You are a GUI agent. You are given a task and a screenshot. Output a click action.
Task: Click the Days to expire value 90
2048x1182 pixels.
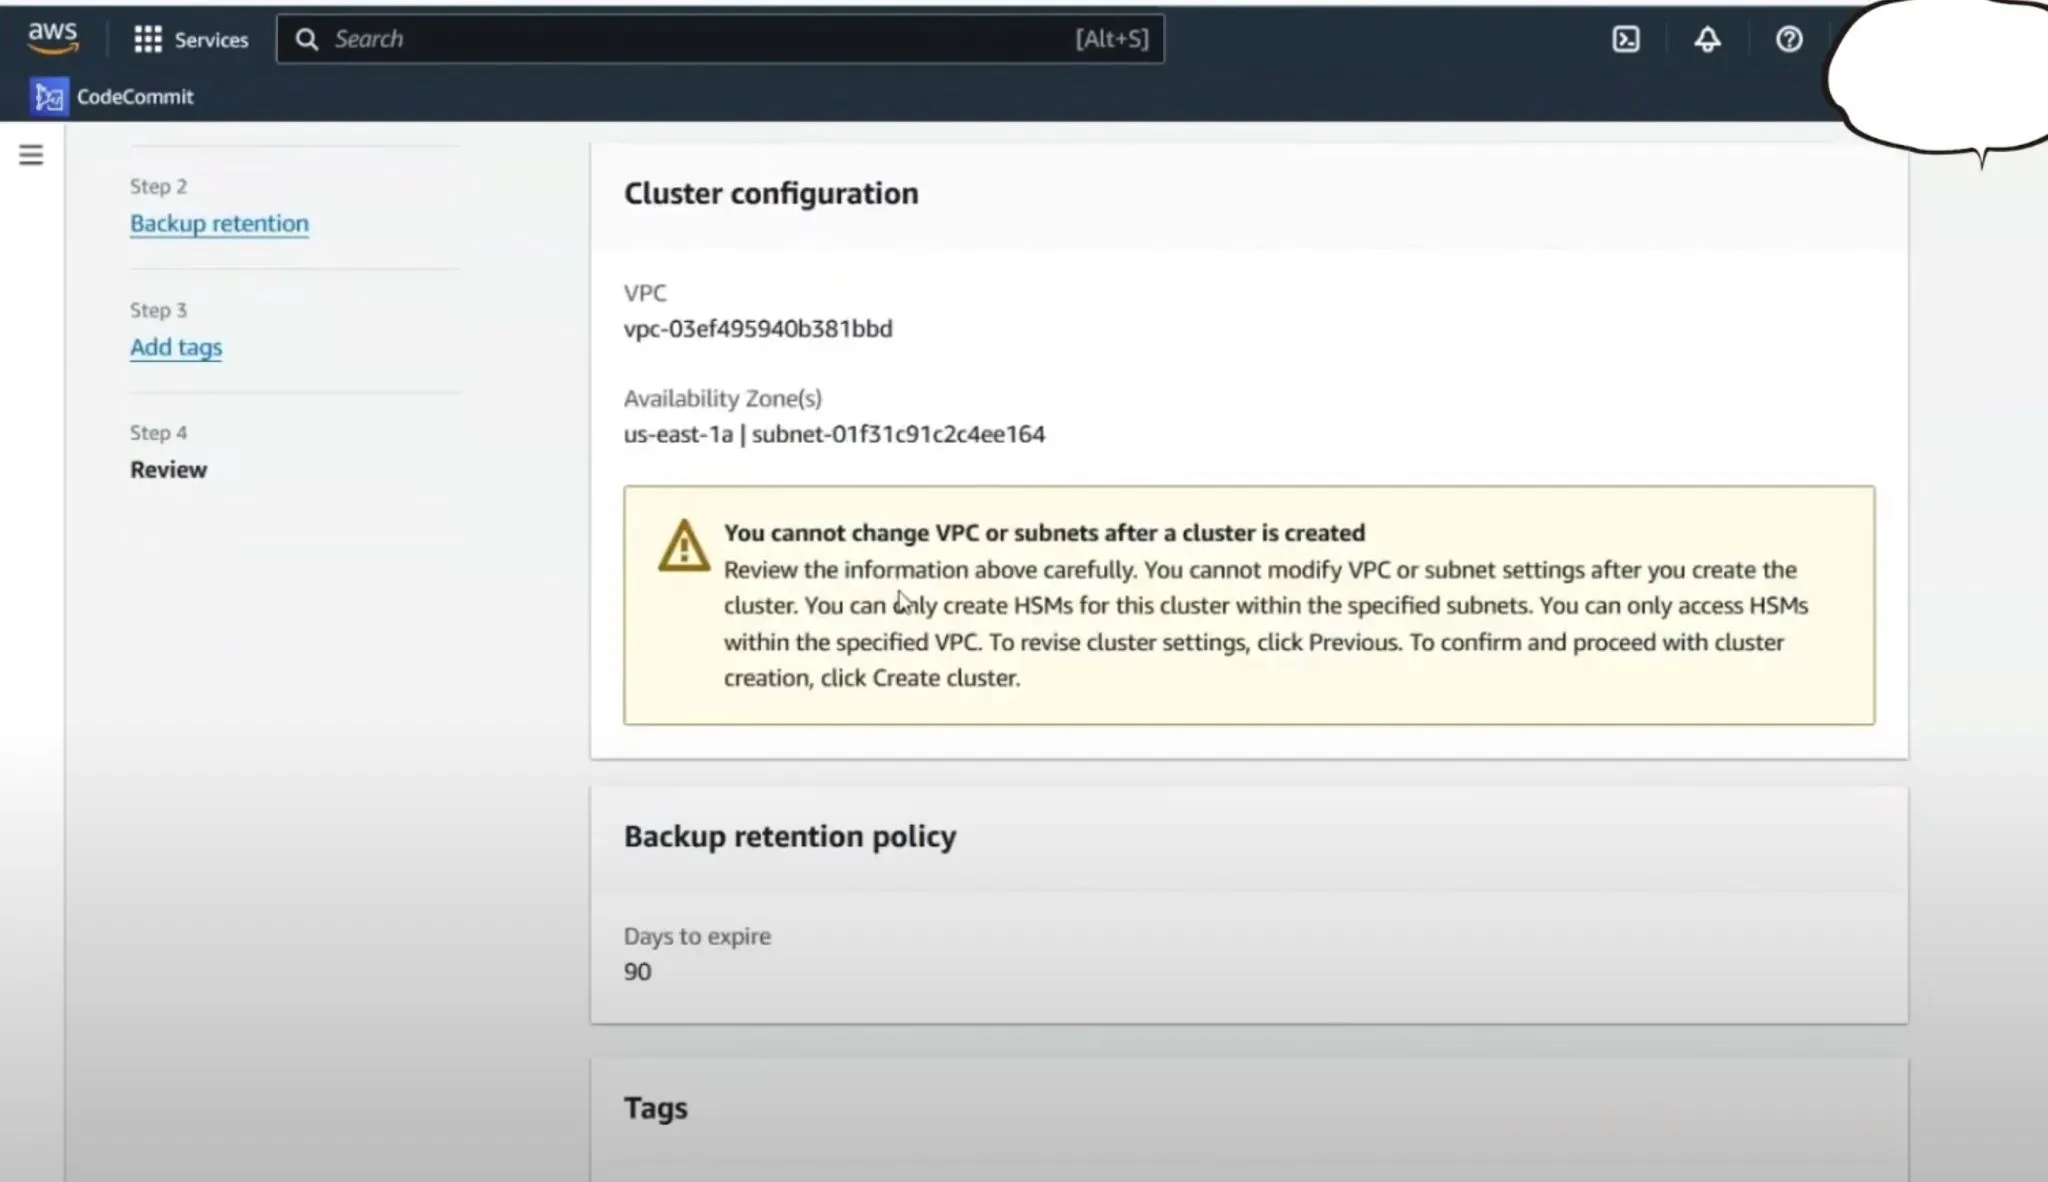pos(637,971)
